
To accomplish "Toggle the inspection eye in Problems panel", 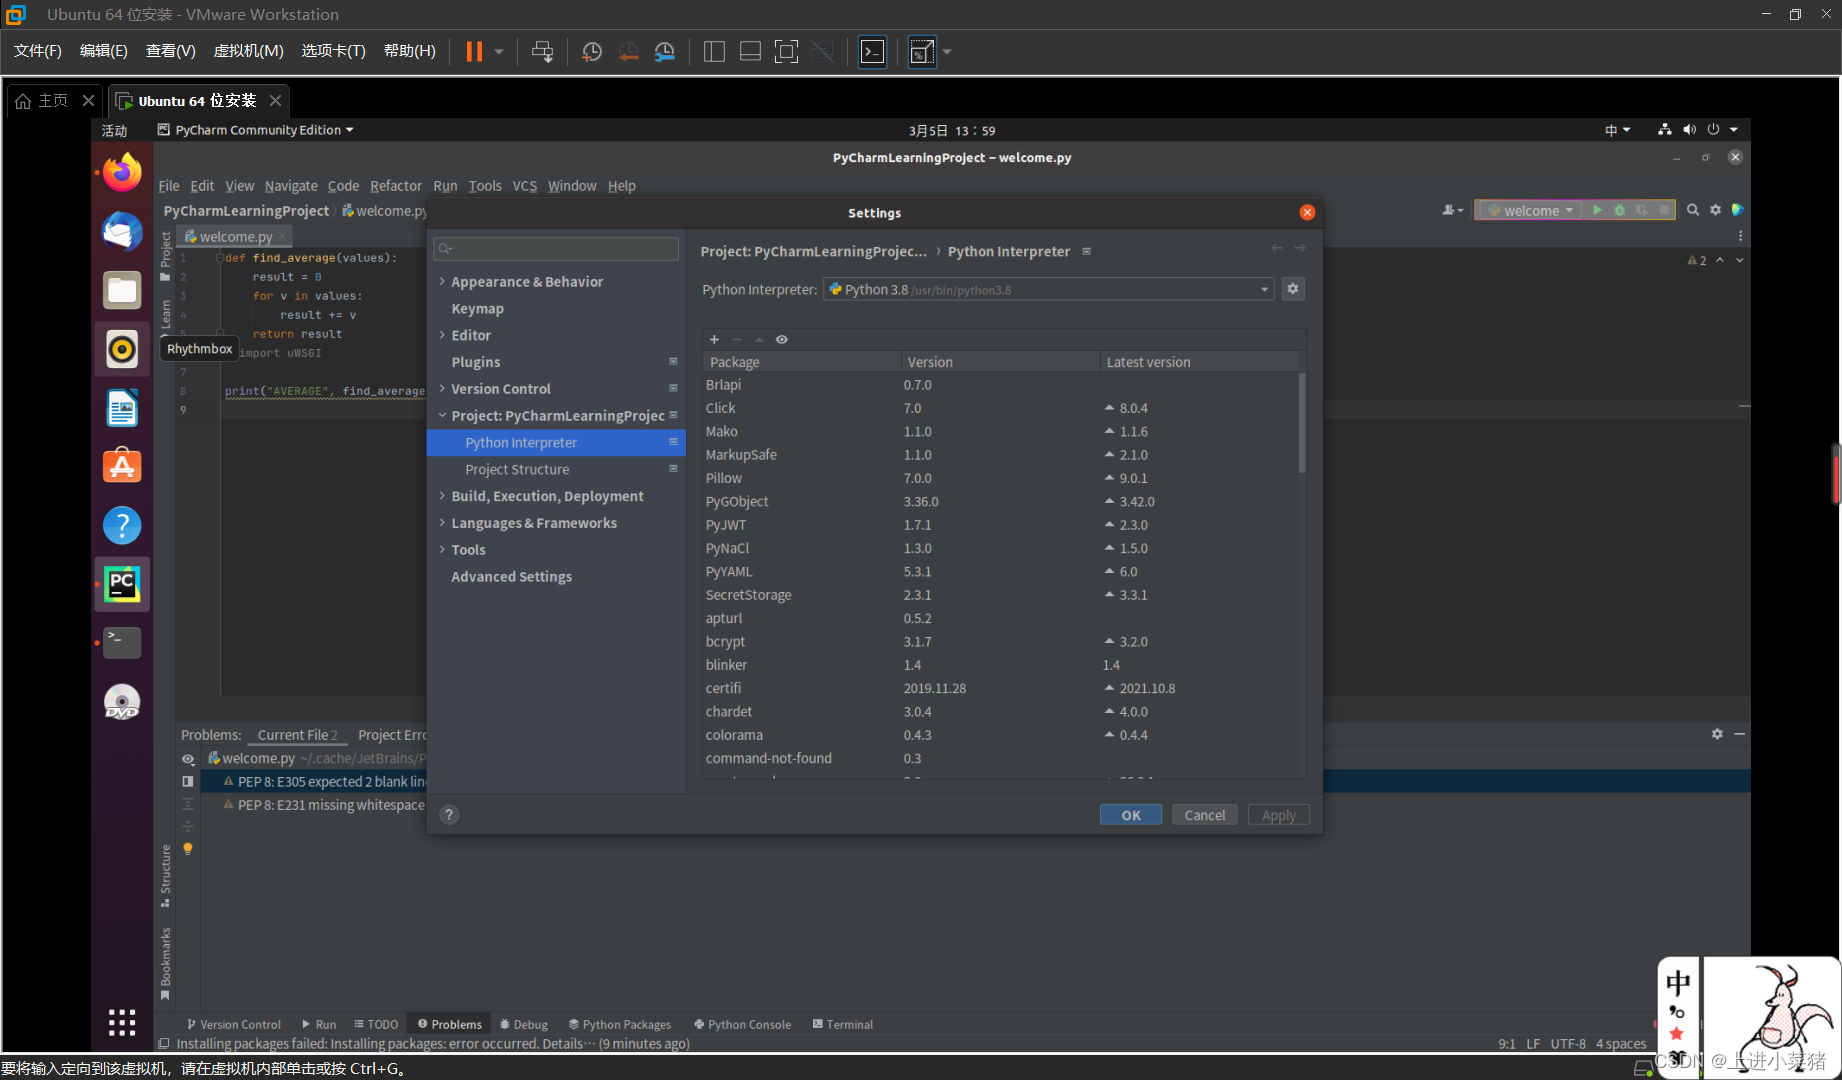I will 188,758.
